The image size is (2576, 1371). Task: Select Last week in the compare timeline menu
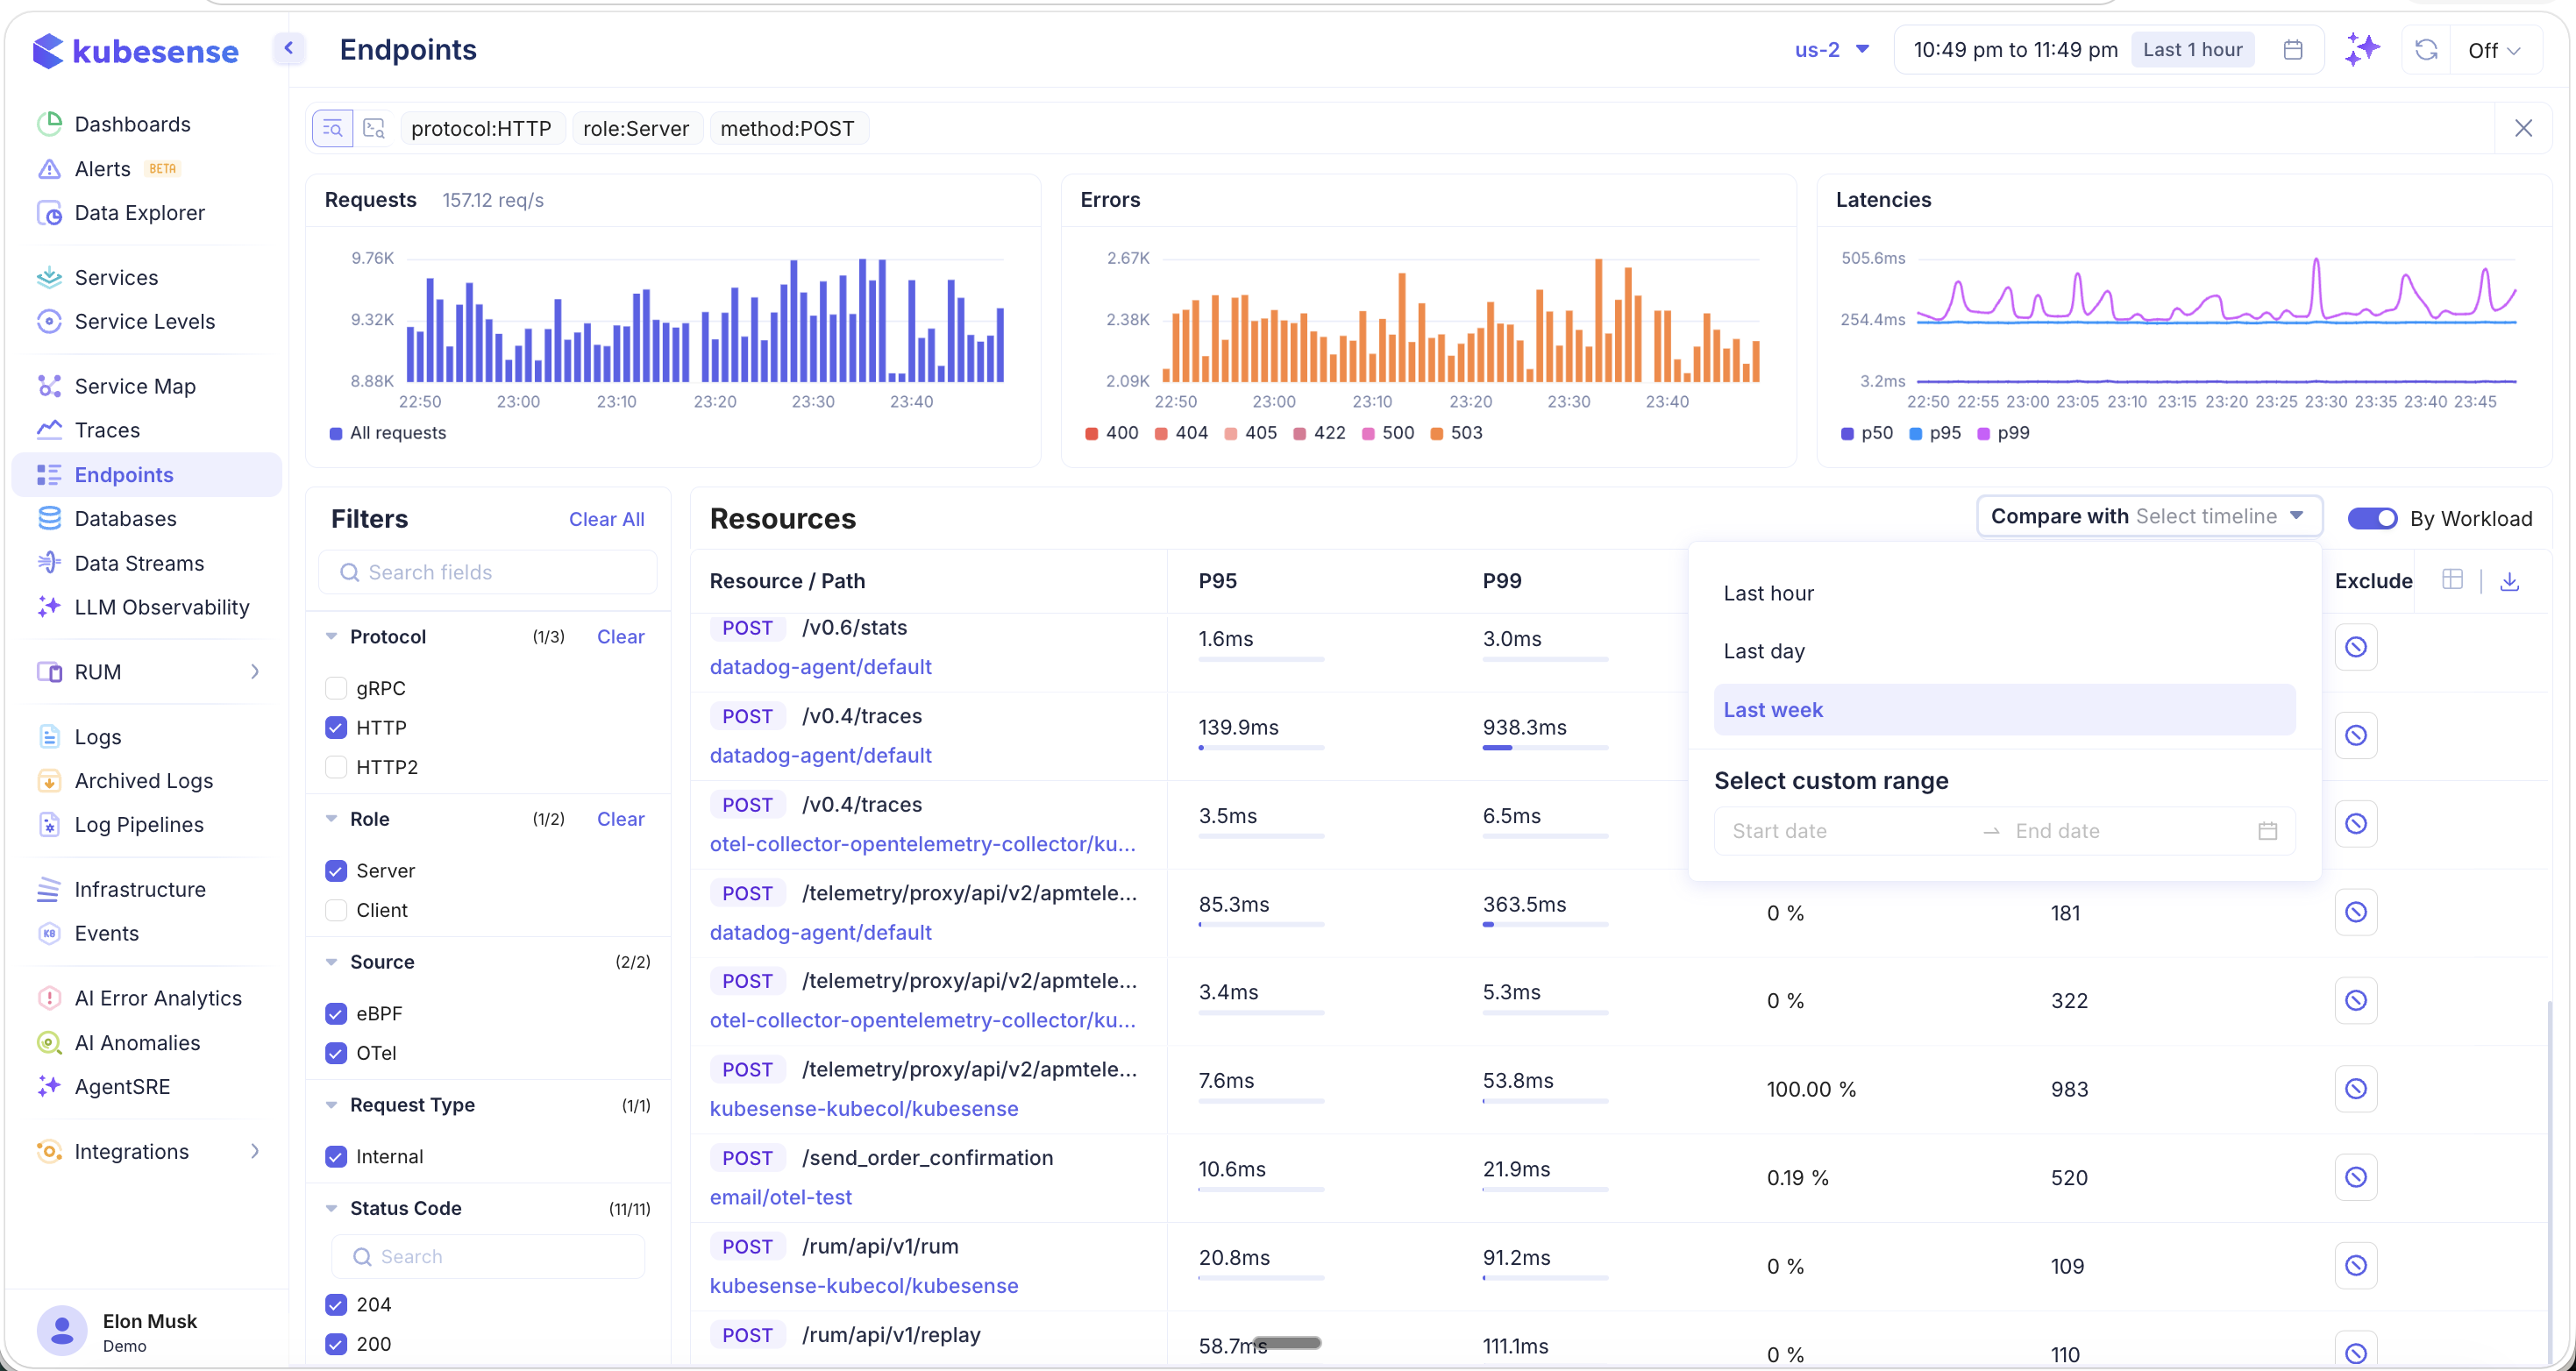(x=1773, y=709)
